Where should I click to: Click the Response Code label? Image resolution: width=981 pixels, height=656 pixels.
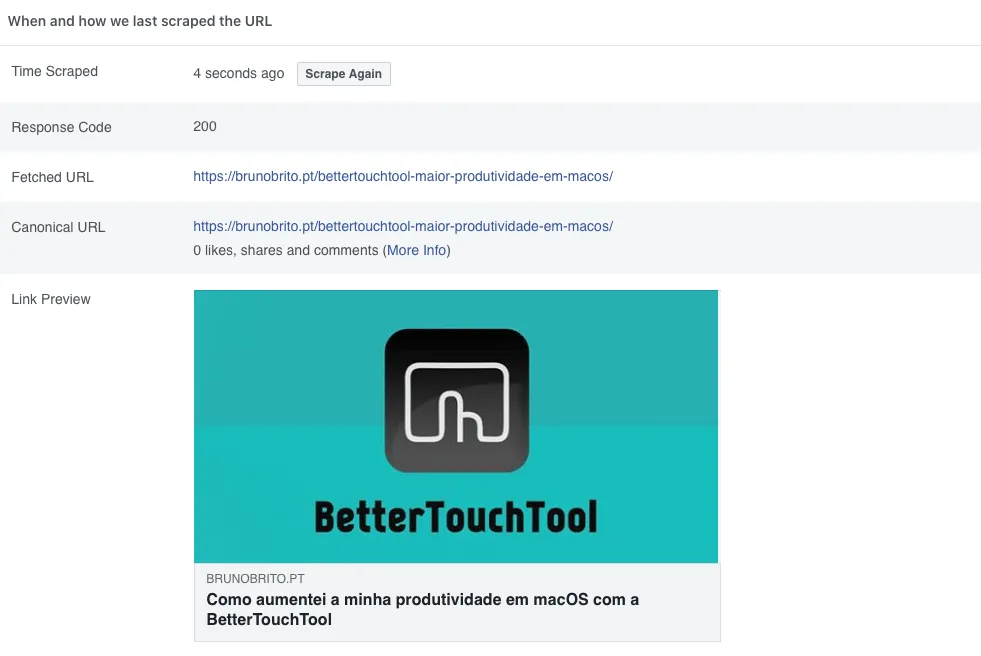coord(61,127)
